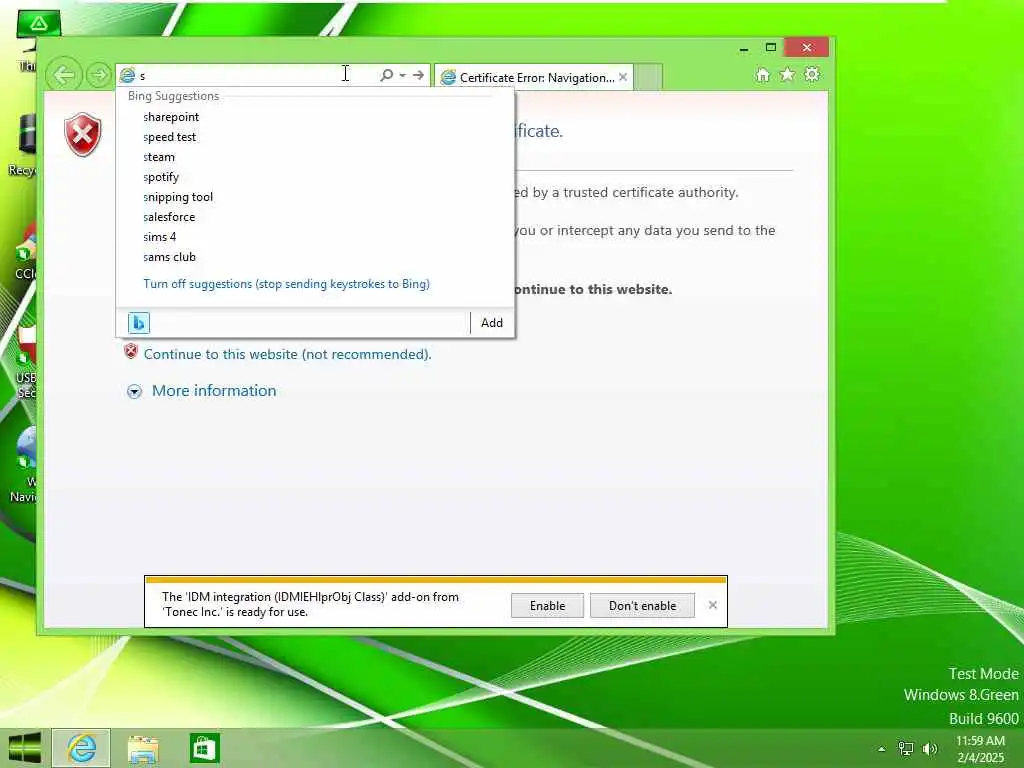The width and height of the screenshot is (1024, 768).
Task: Maximize the Internet Explorer window
Action: coord(771,48)
